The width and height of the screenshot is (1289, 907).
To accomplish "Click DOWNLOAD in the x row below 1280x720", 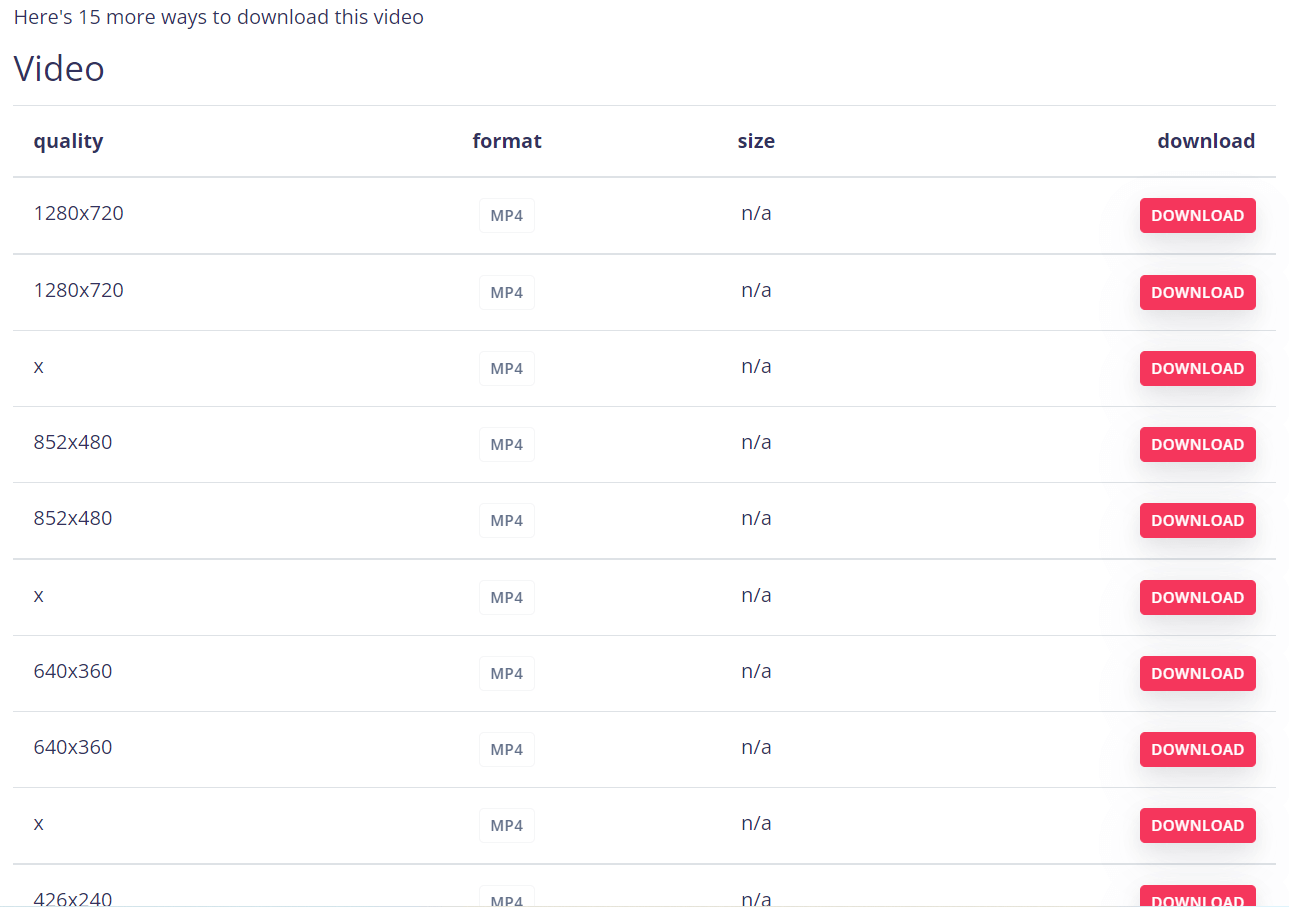I will (1197, 368).
